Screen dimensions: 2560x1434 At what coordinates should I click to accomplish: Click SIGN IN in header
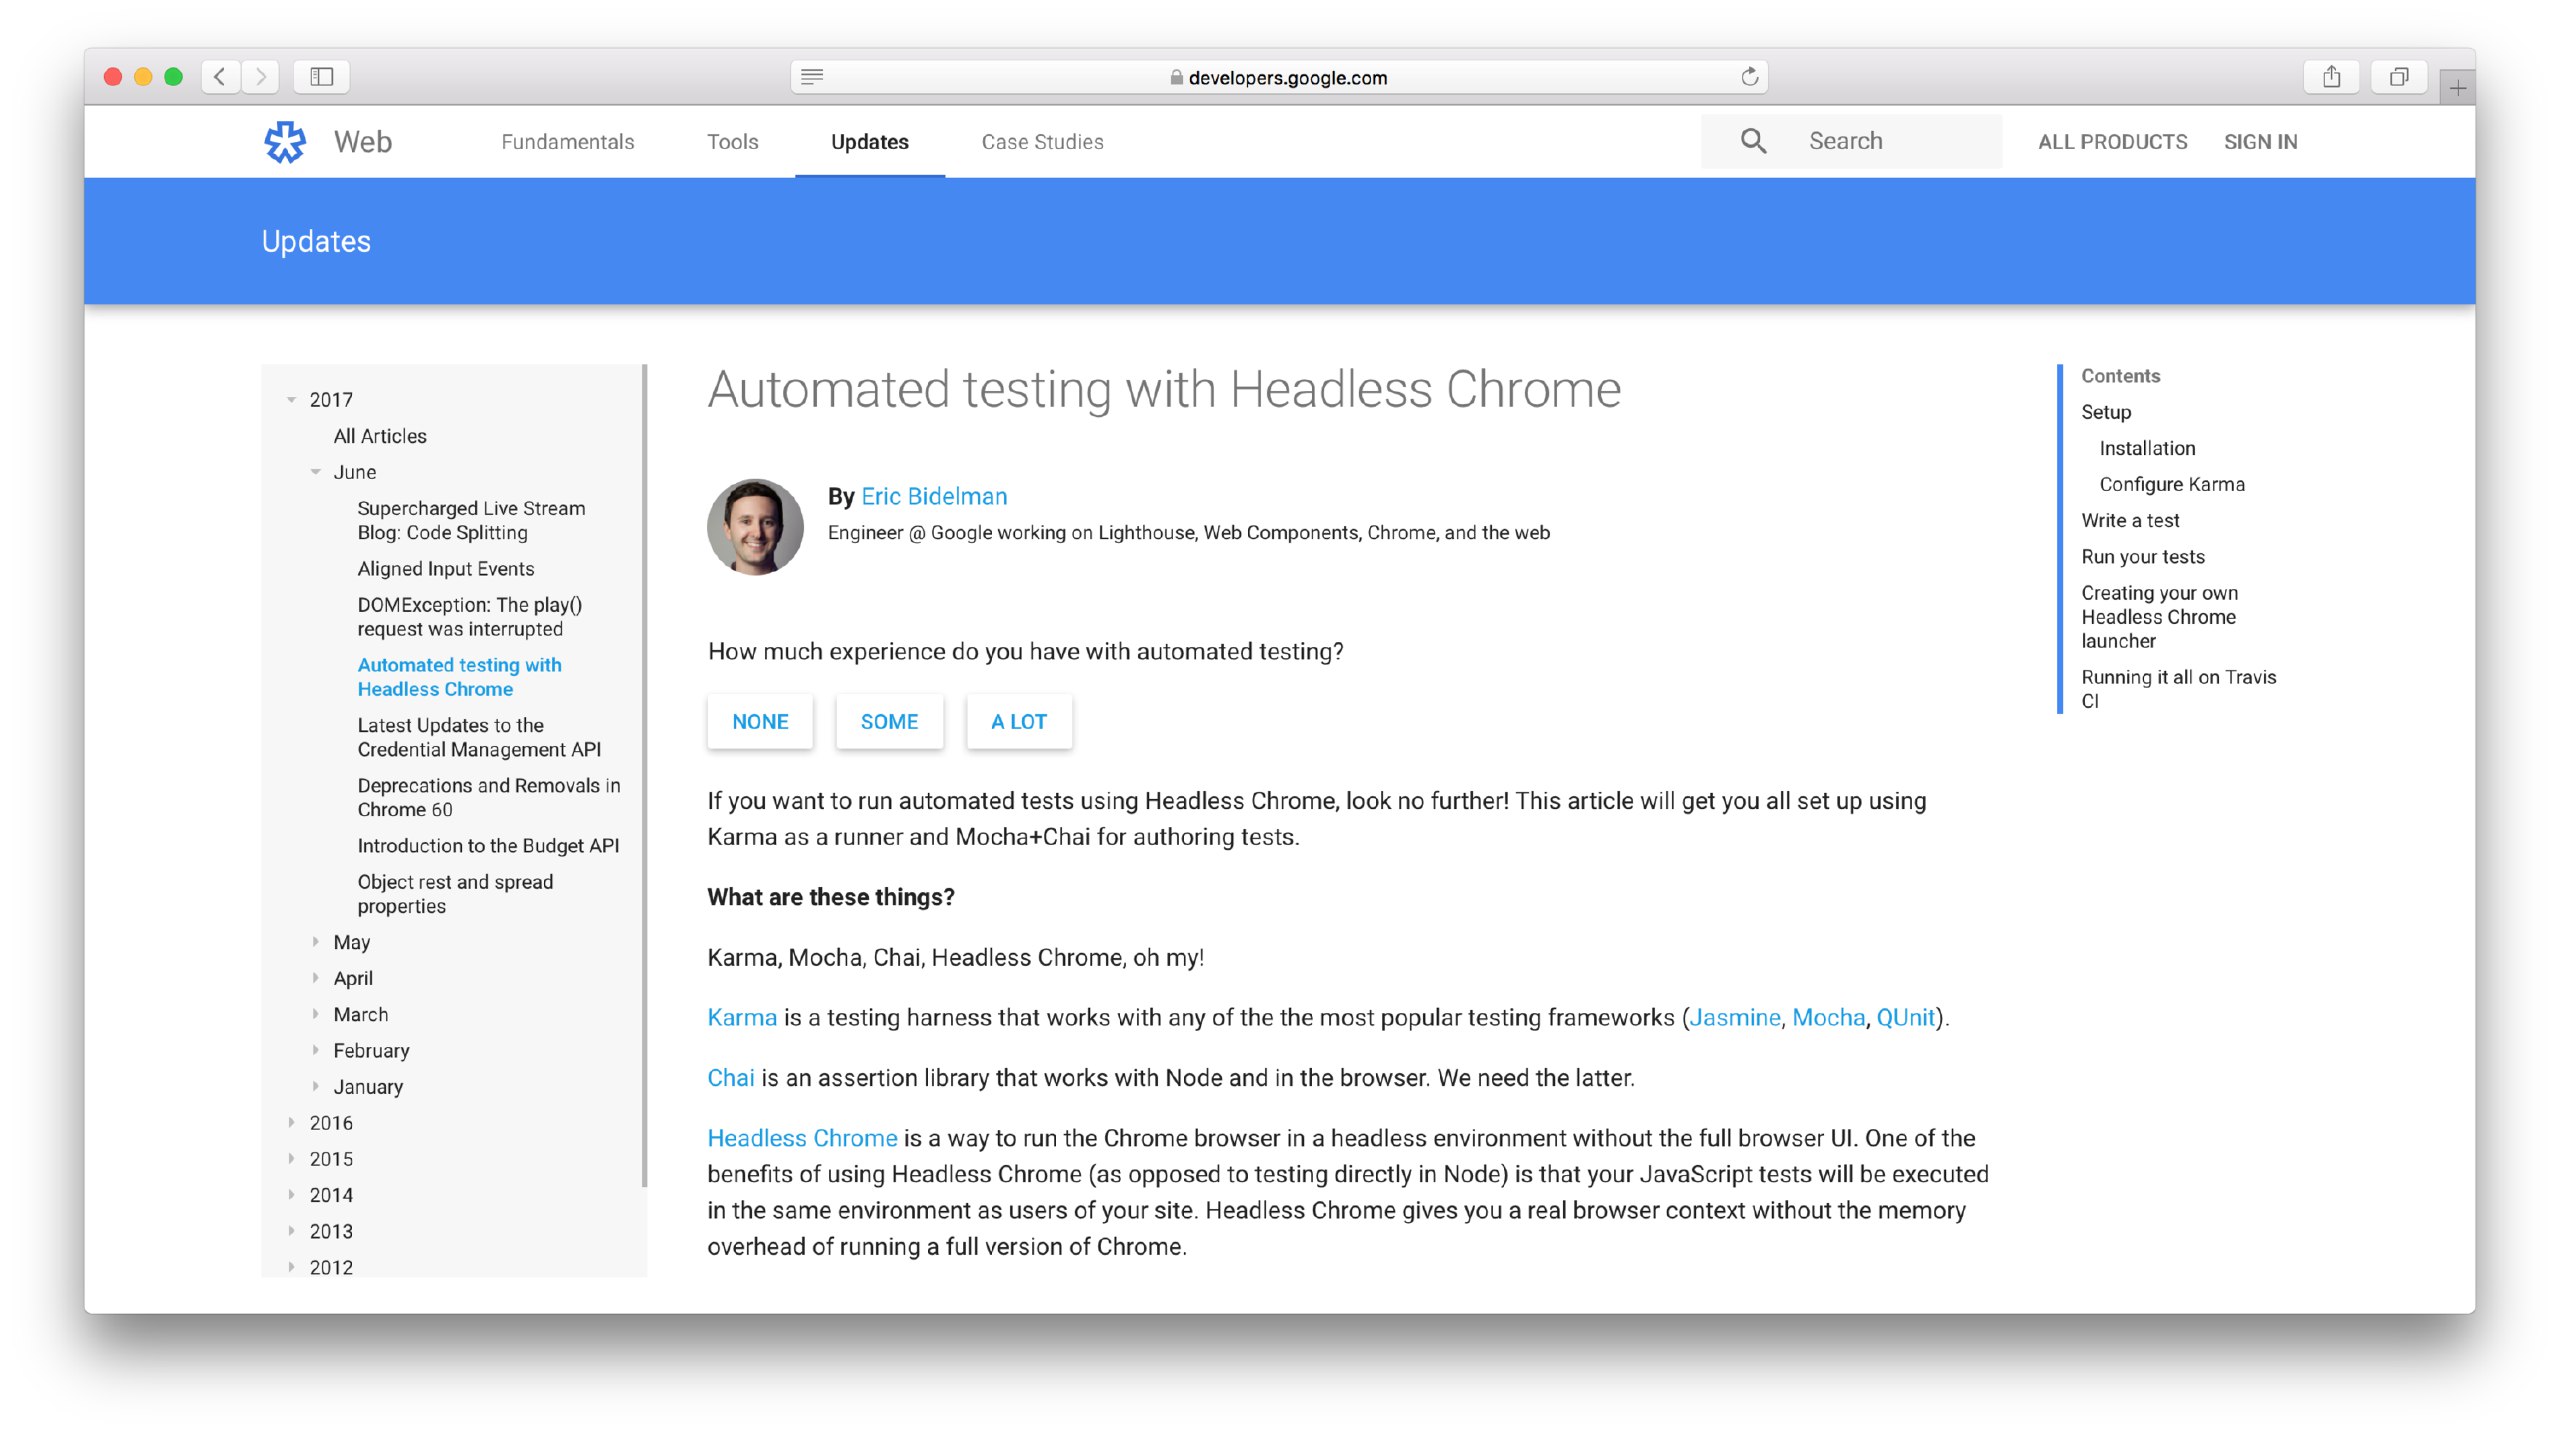tap(2260, 142)
